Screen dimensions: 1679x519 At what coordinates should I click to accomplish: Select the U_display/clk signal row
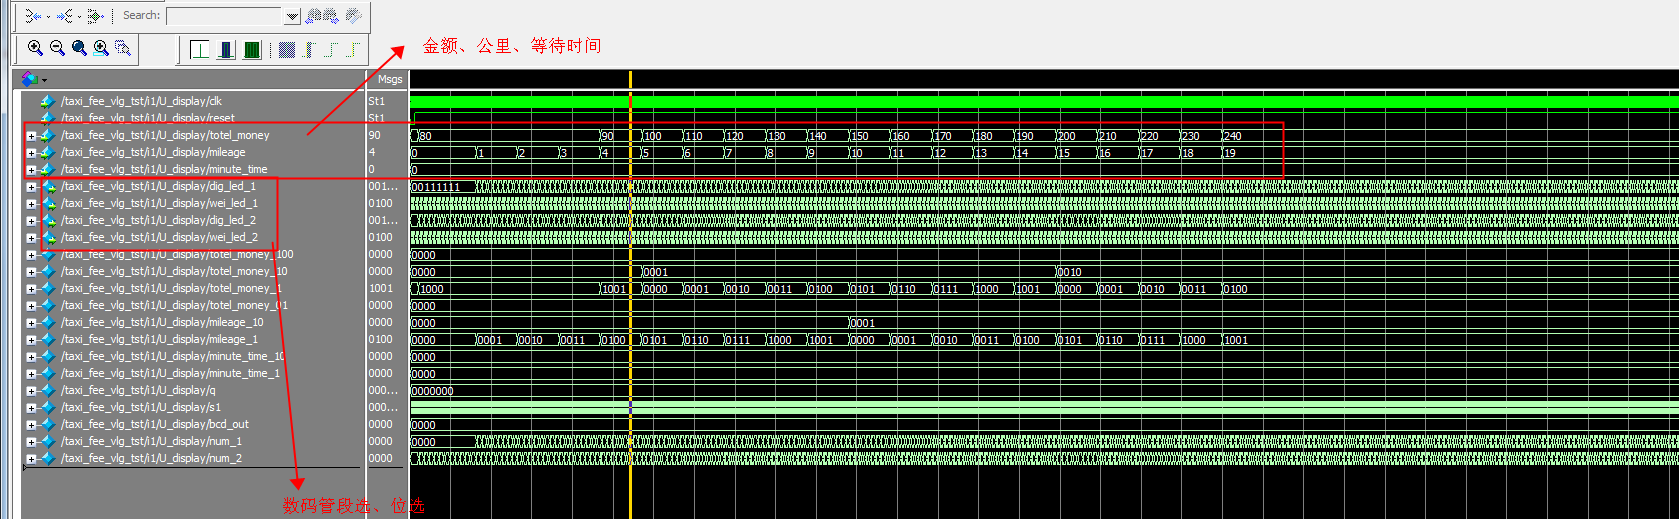click(193, 101)
